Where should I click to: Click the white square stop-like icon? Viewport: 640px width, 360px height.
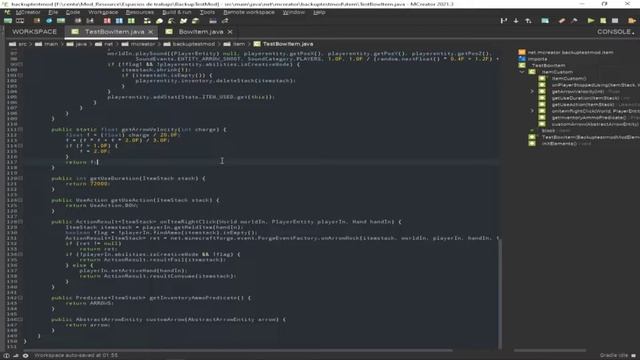(x=615, y=20)
